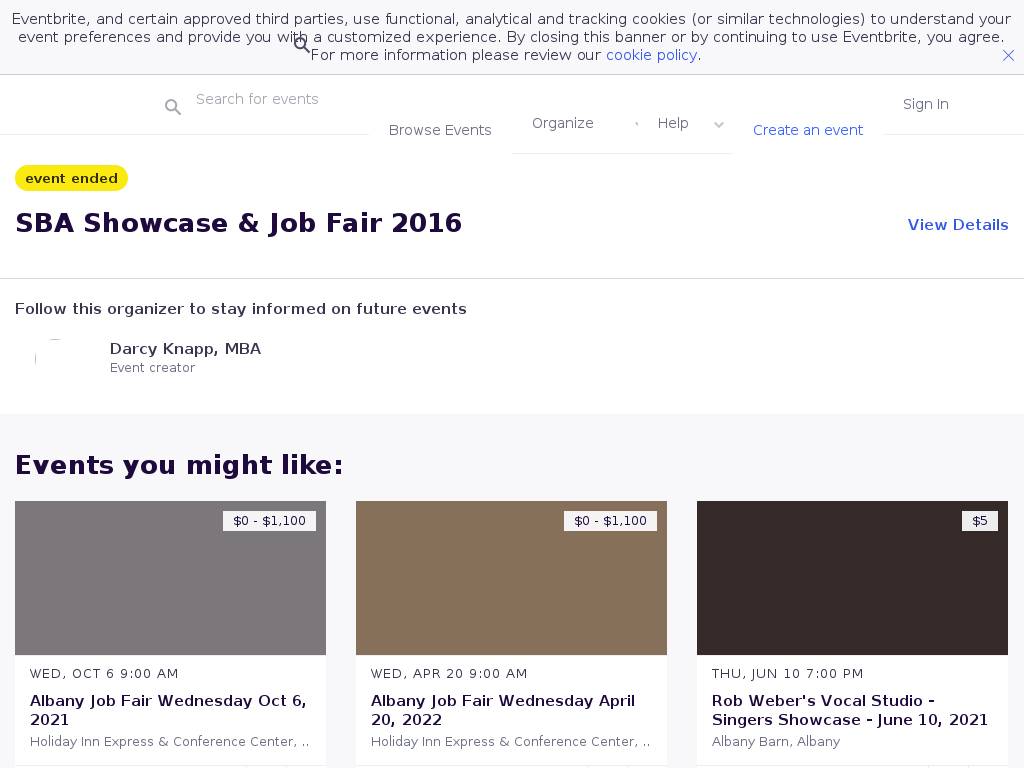The width and height of the screenshot is (1024, 768).
Task: Dismiss the cookie banner with the X
Action: pos(1008,56)
